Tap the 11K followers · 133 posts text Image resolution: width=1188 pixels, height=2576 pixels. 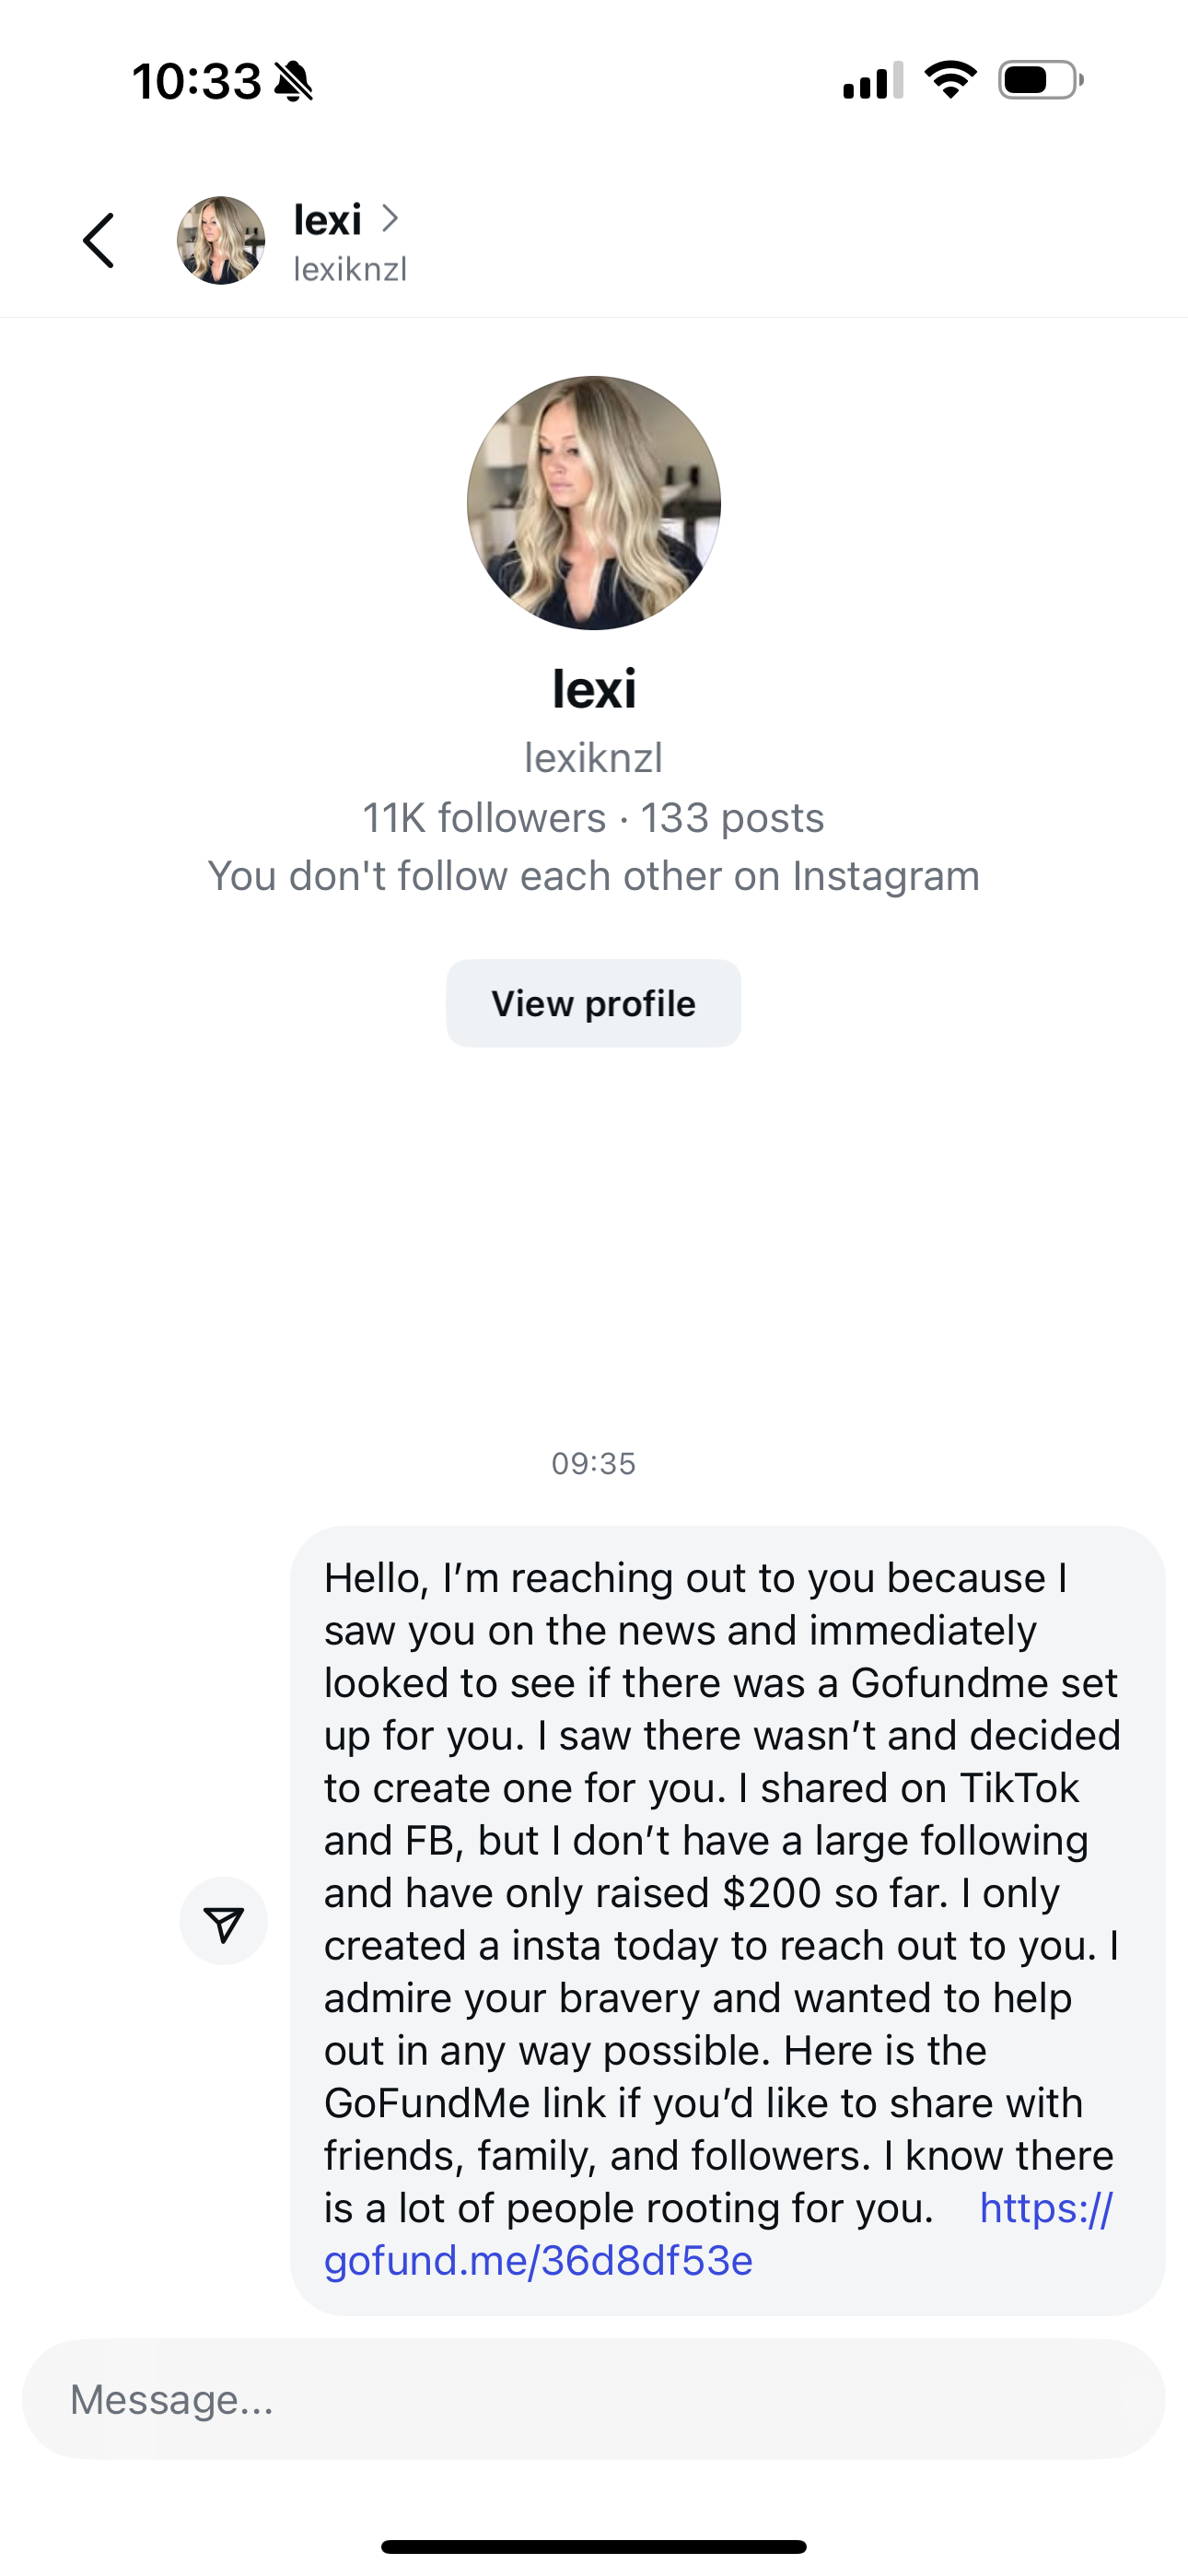point(594,818)
